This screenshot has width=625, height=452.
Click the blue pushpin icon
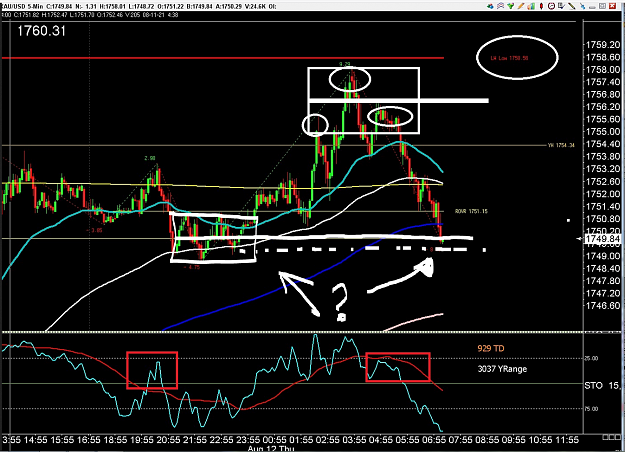pos(582,6)
